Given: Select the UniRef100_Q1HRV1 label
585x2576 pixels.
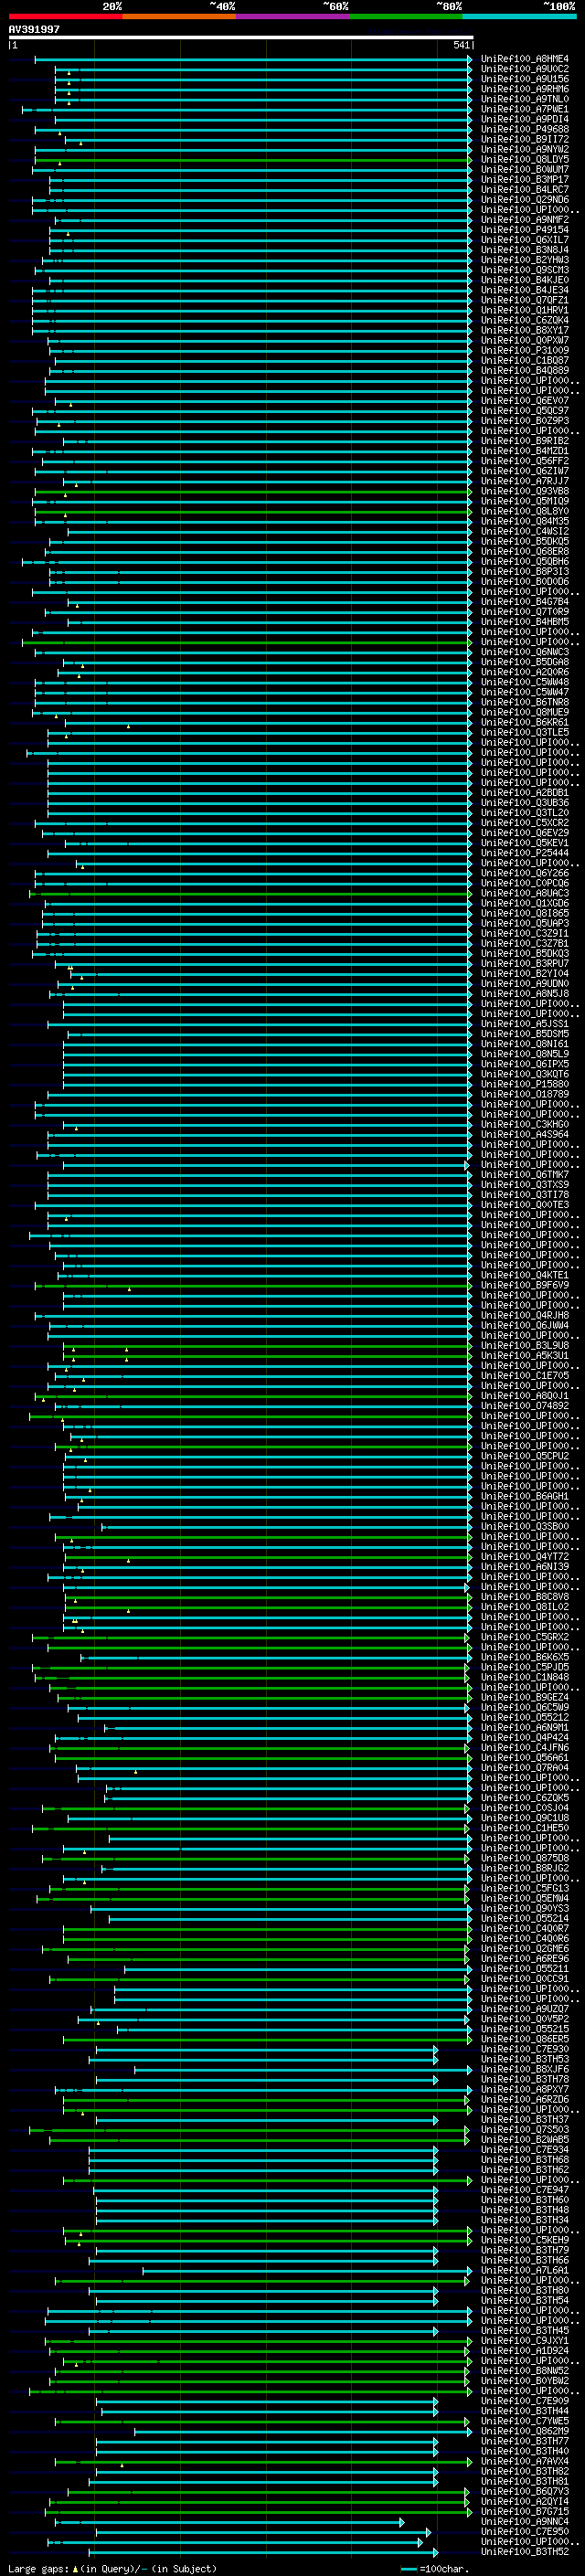Looking at the screenshot, I should click(525, 310).
